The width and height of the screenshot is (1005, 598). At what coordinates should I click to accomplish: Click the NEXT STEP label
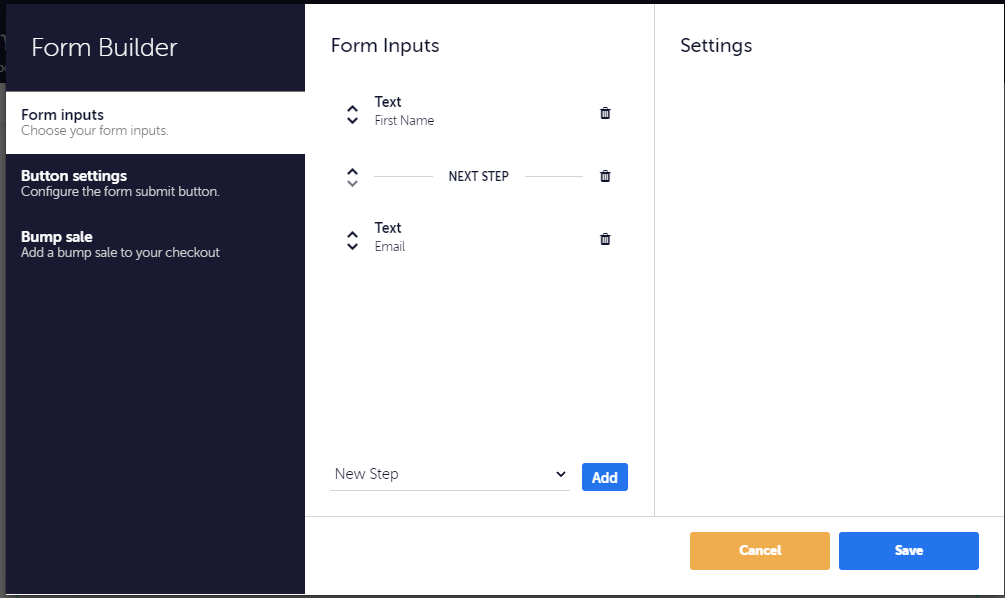point(479,176)
